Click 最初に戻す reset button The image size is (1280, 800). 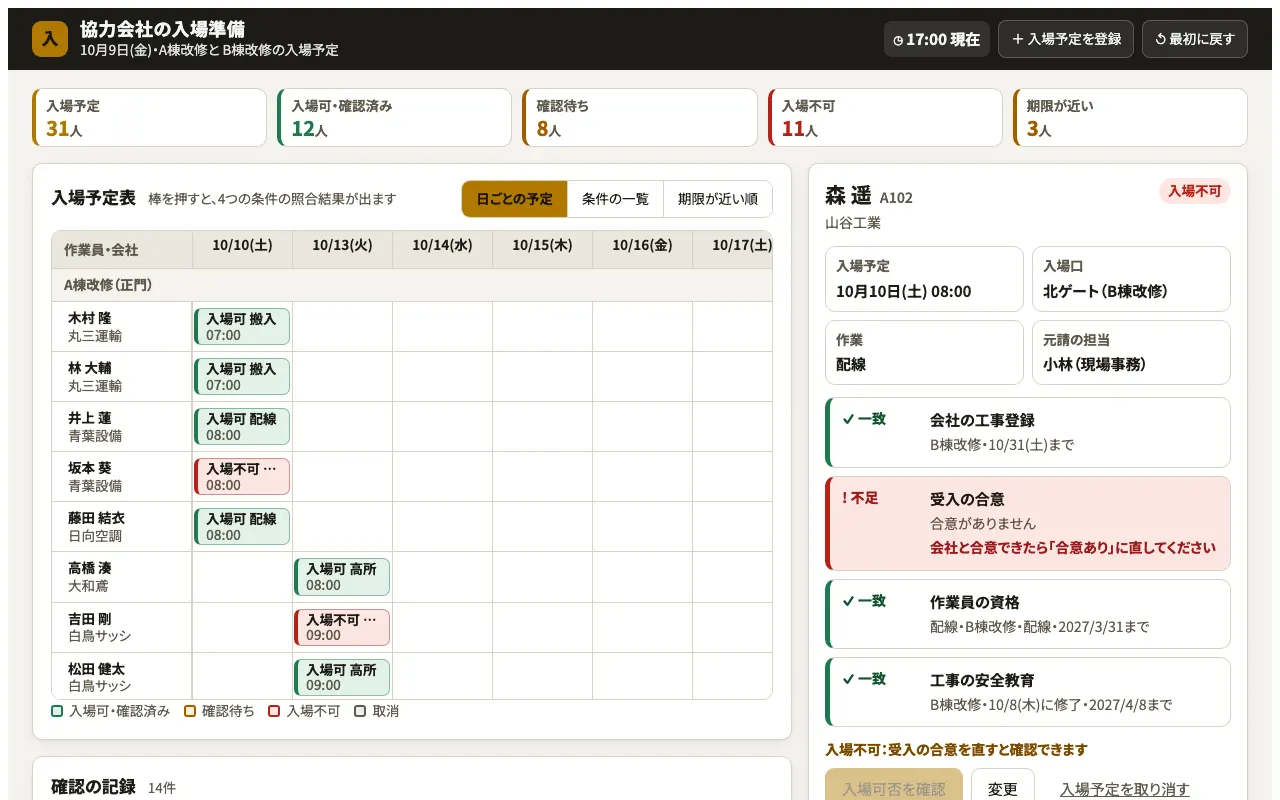[x=1195, y=39]
